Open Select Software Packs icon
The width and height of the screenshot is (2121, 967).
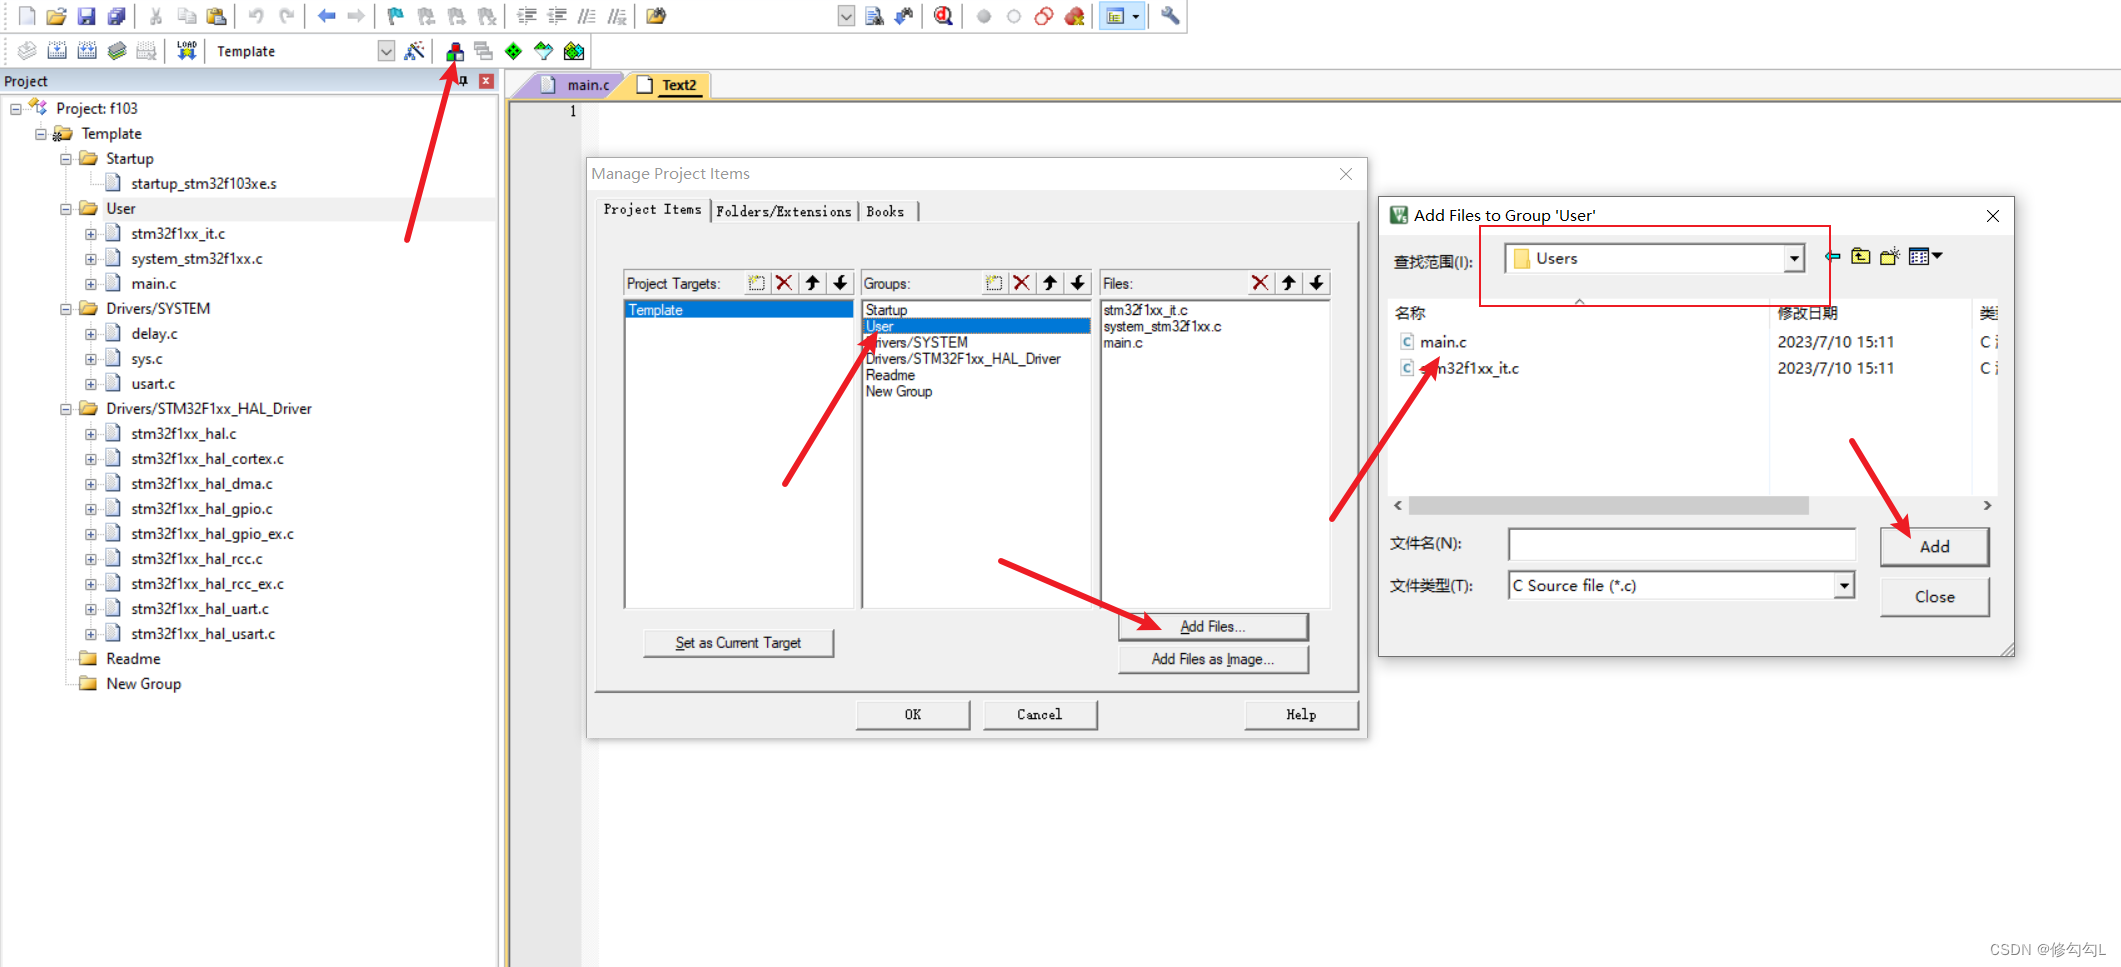pyautogui.click(x=544, y=51)
